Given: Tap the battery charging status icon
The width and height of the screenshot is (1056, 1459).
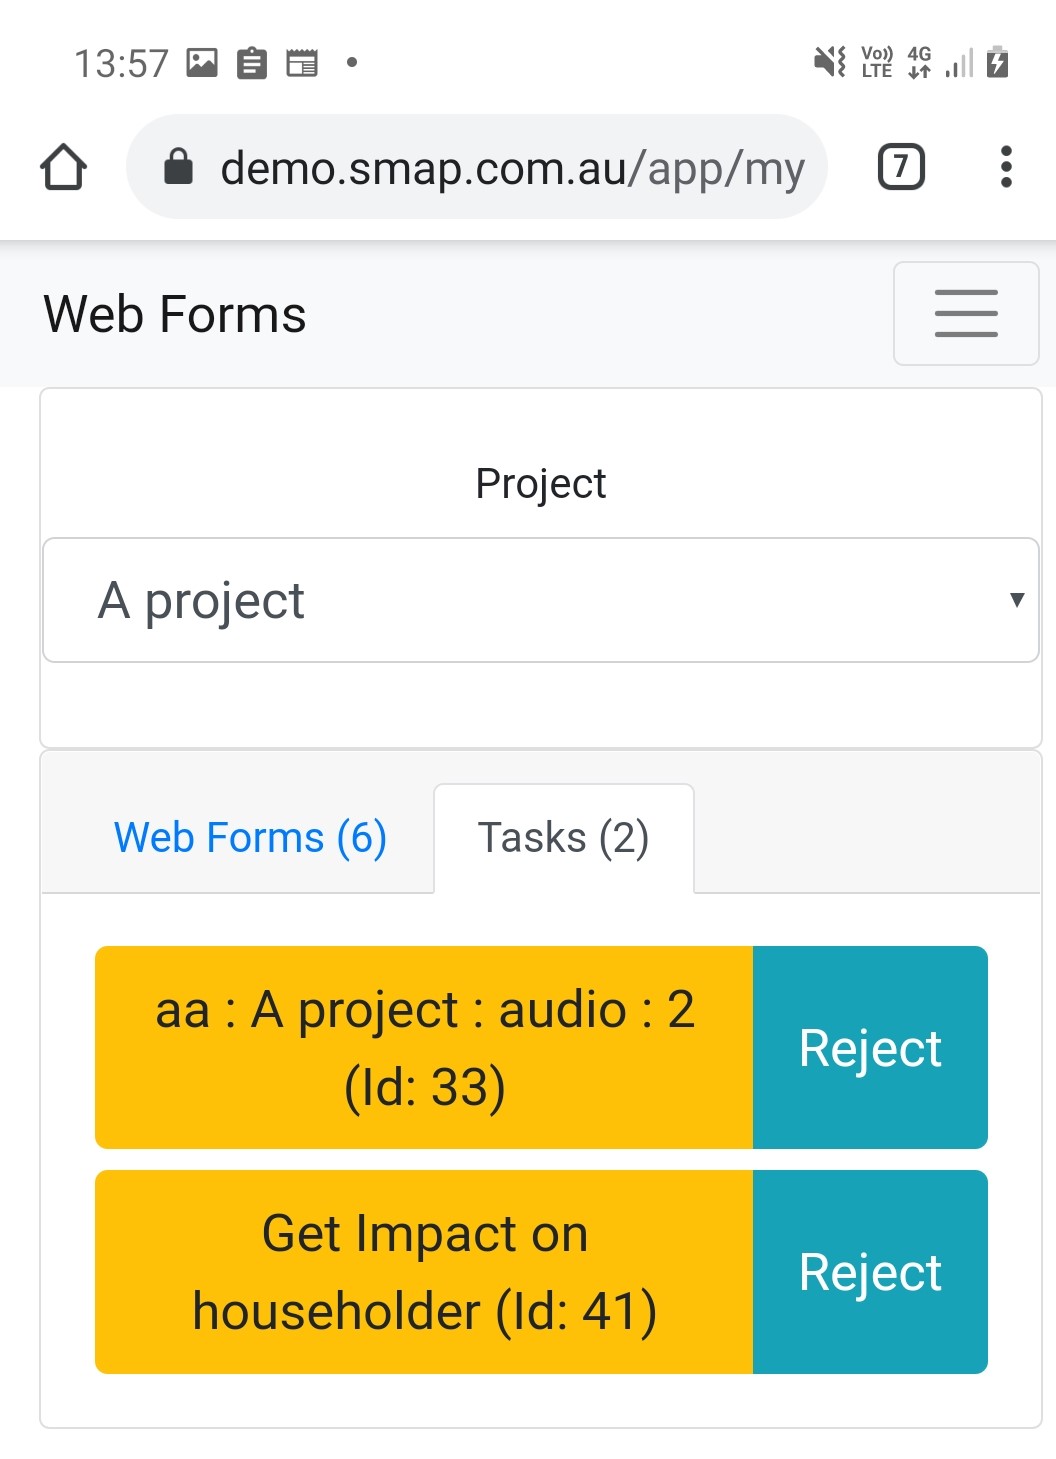Looking at the screenshot, I should 997,62.
